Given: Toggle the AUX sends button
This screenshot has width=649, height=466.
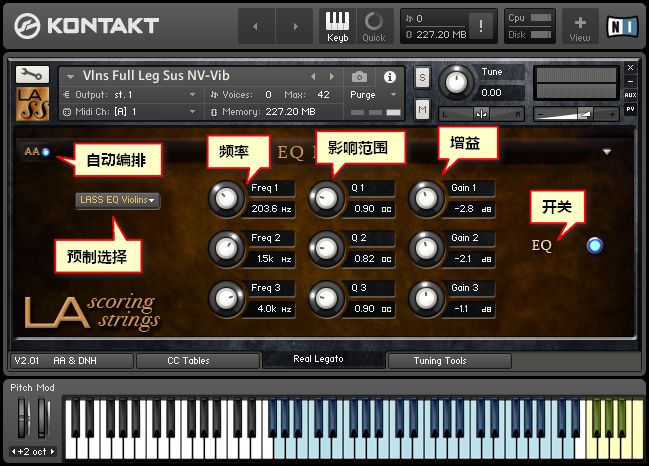Looking at the screenshot, I should [x=630, y=95].
